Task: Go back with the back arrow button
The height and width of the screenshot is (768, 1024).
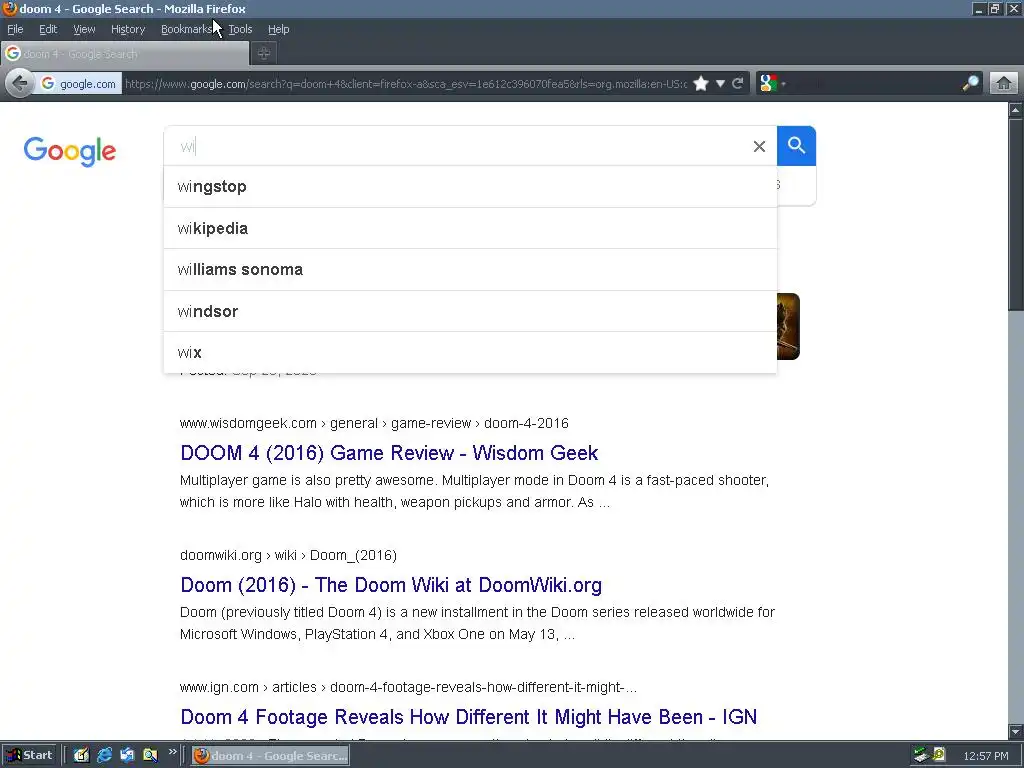Action: coord(20,84)
